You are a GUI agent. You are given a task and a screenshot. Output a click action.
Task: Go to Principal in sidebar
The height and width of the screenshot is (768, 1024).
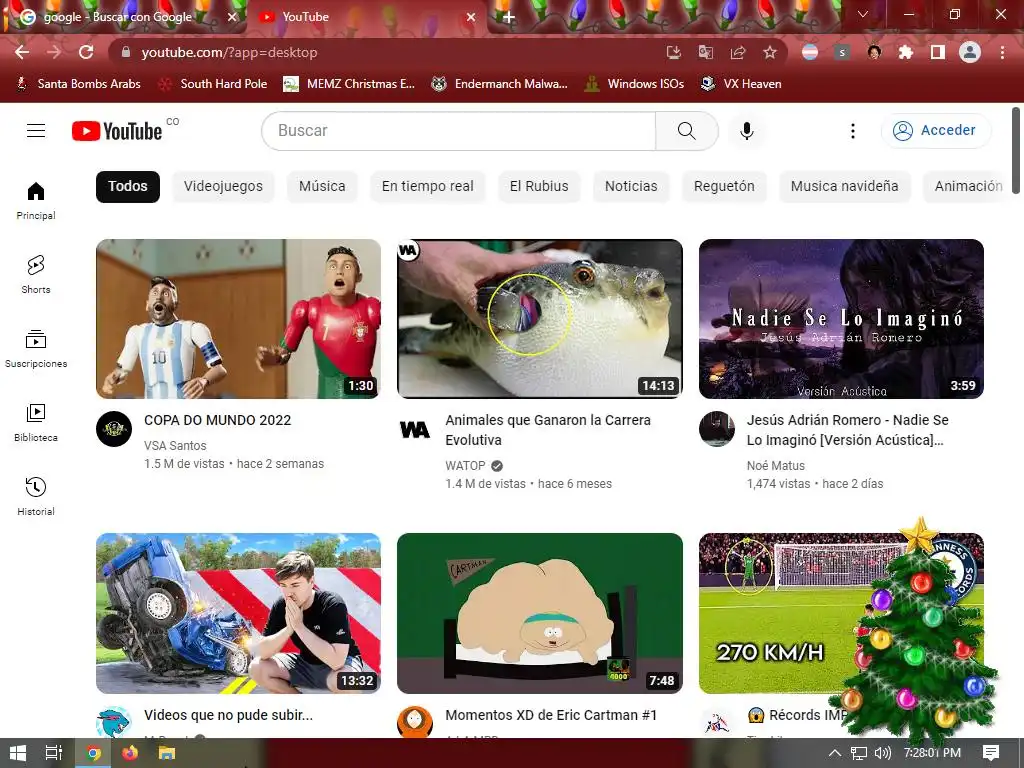point(36,200)
